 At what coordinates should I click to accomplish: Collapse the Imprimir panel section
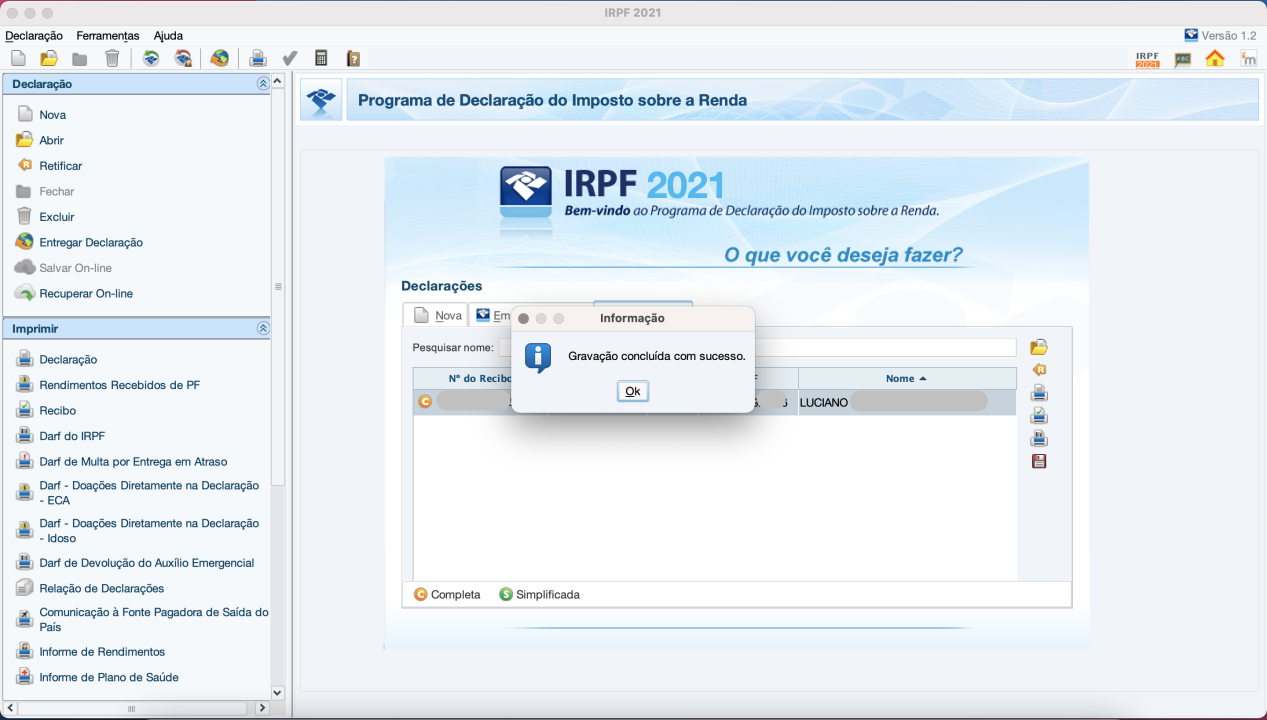(x=263, y=328)
